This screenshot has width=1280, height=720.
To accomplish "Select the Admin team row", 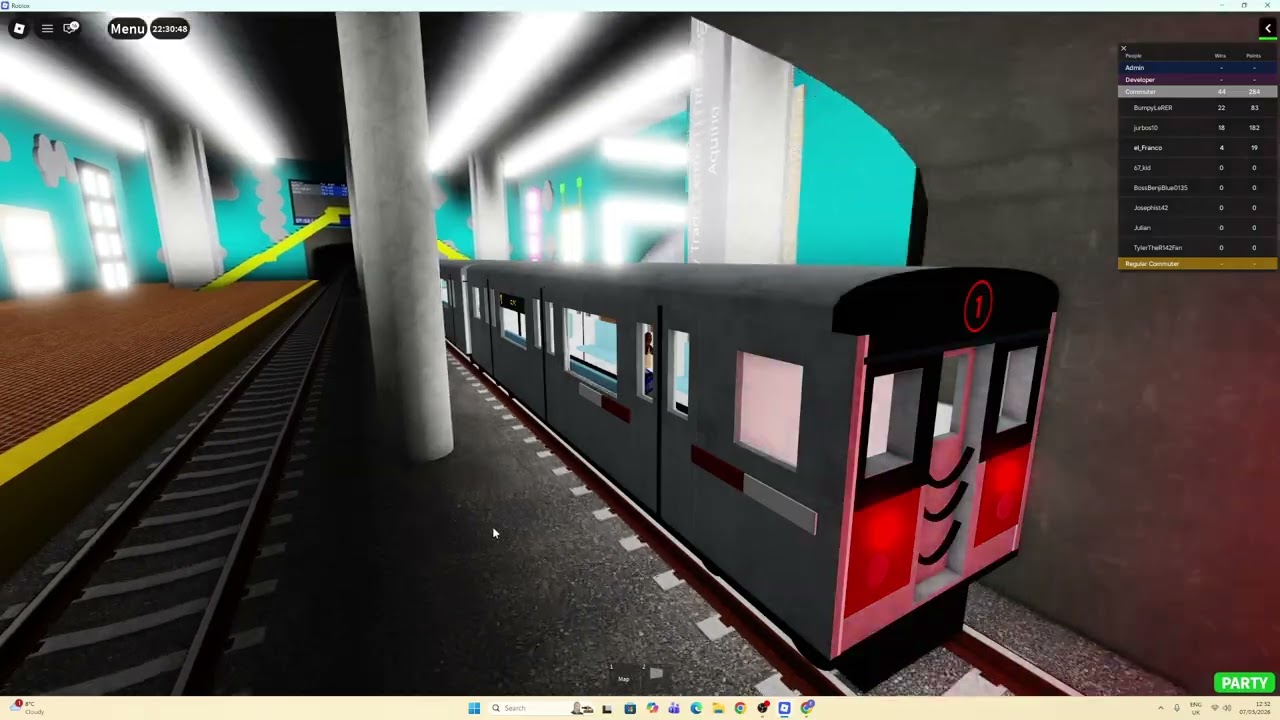I will [1197, 68].
